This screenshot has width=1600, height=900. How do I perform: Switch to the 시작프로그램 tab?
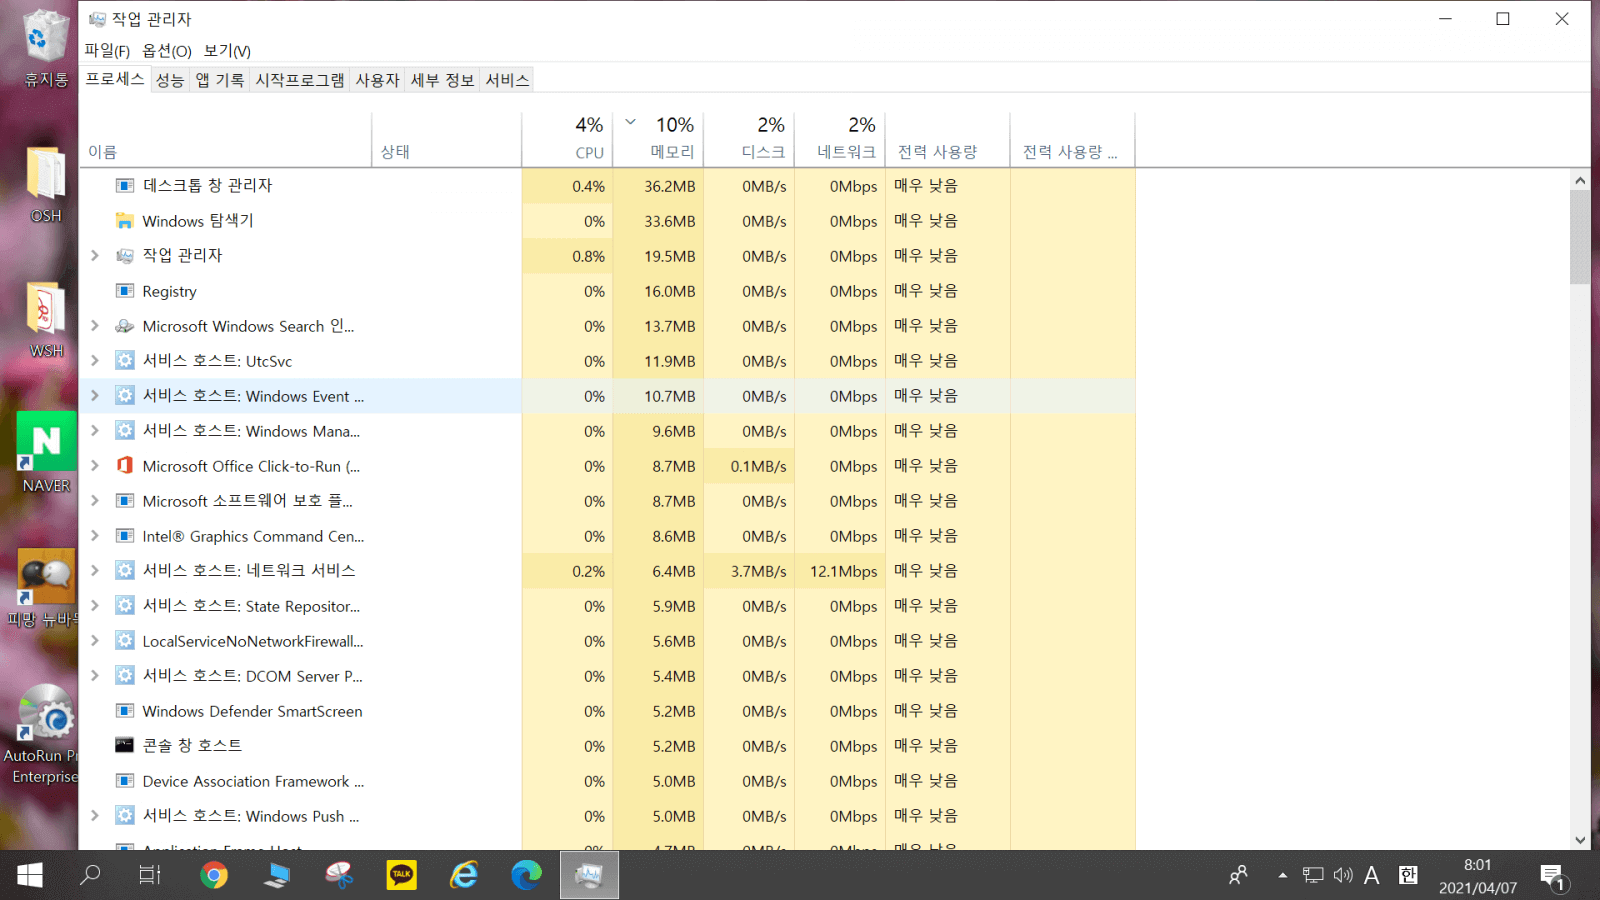pyautogui.click(x=300, y=80)
